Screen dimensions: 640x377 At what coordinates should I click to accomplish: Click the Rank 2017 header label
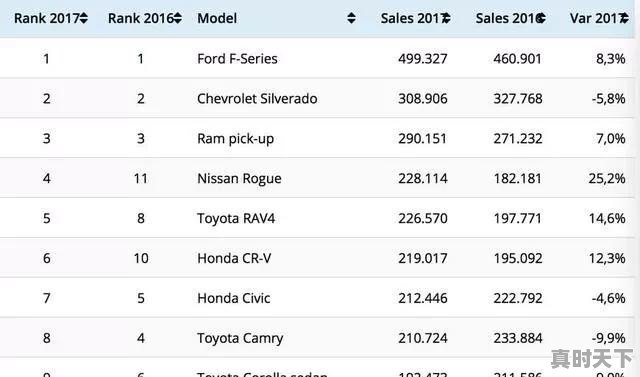pos(47,18)
